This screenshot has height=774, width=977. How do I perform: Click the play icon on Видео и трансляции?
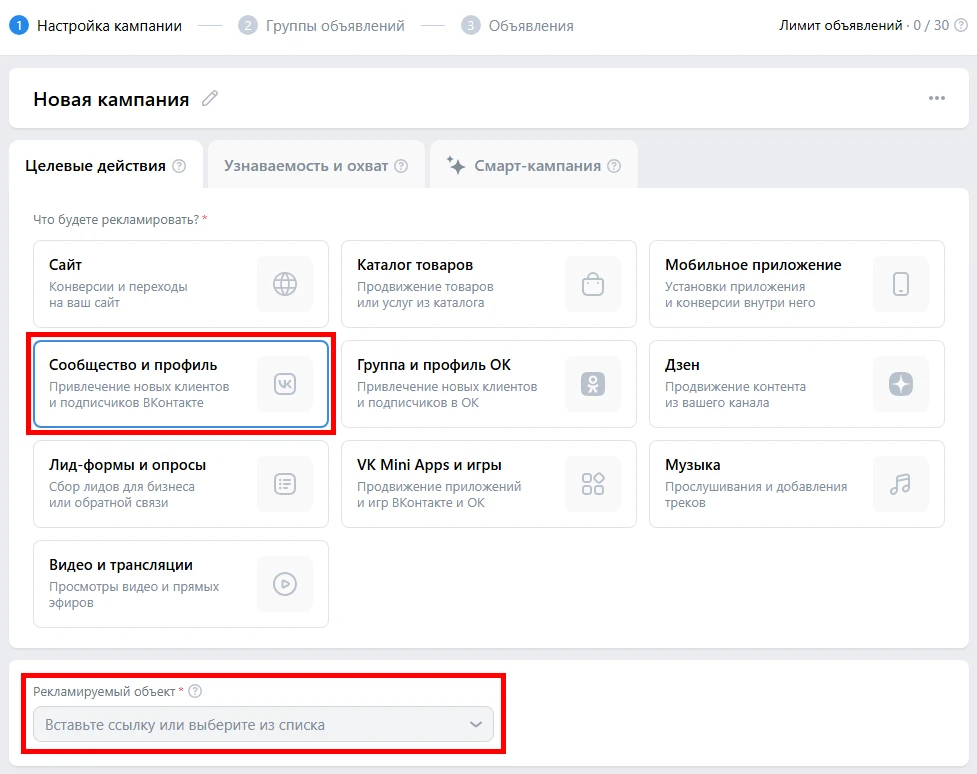click(285, 584)
